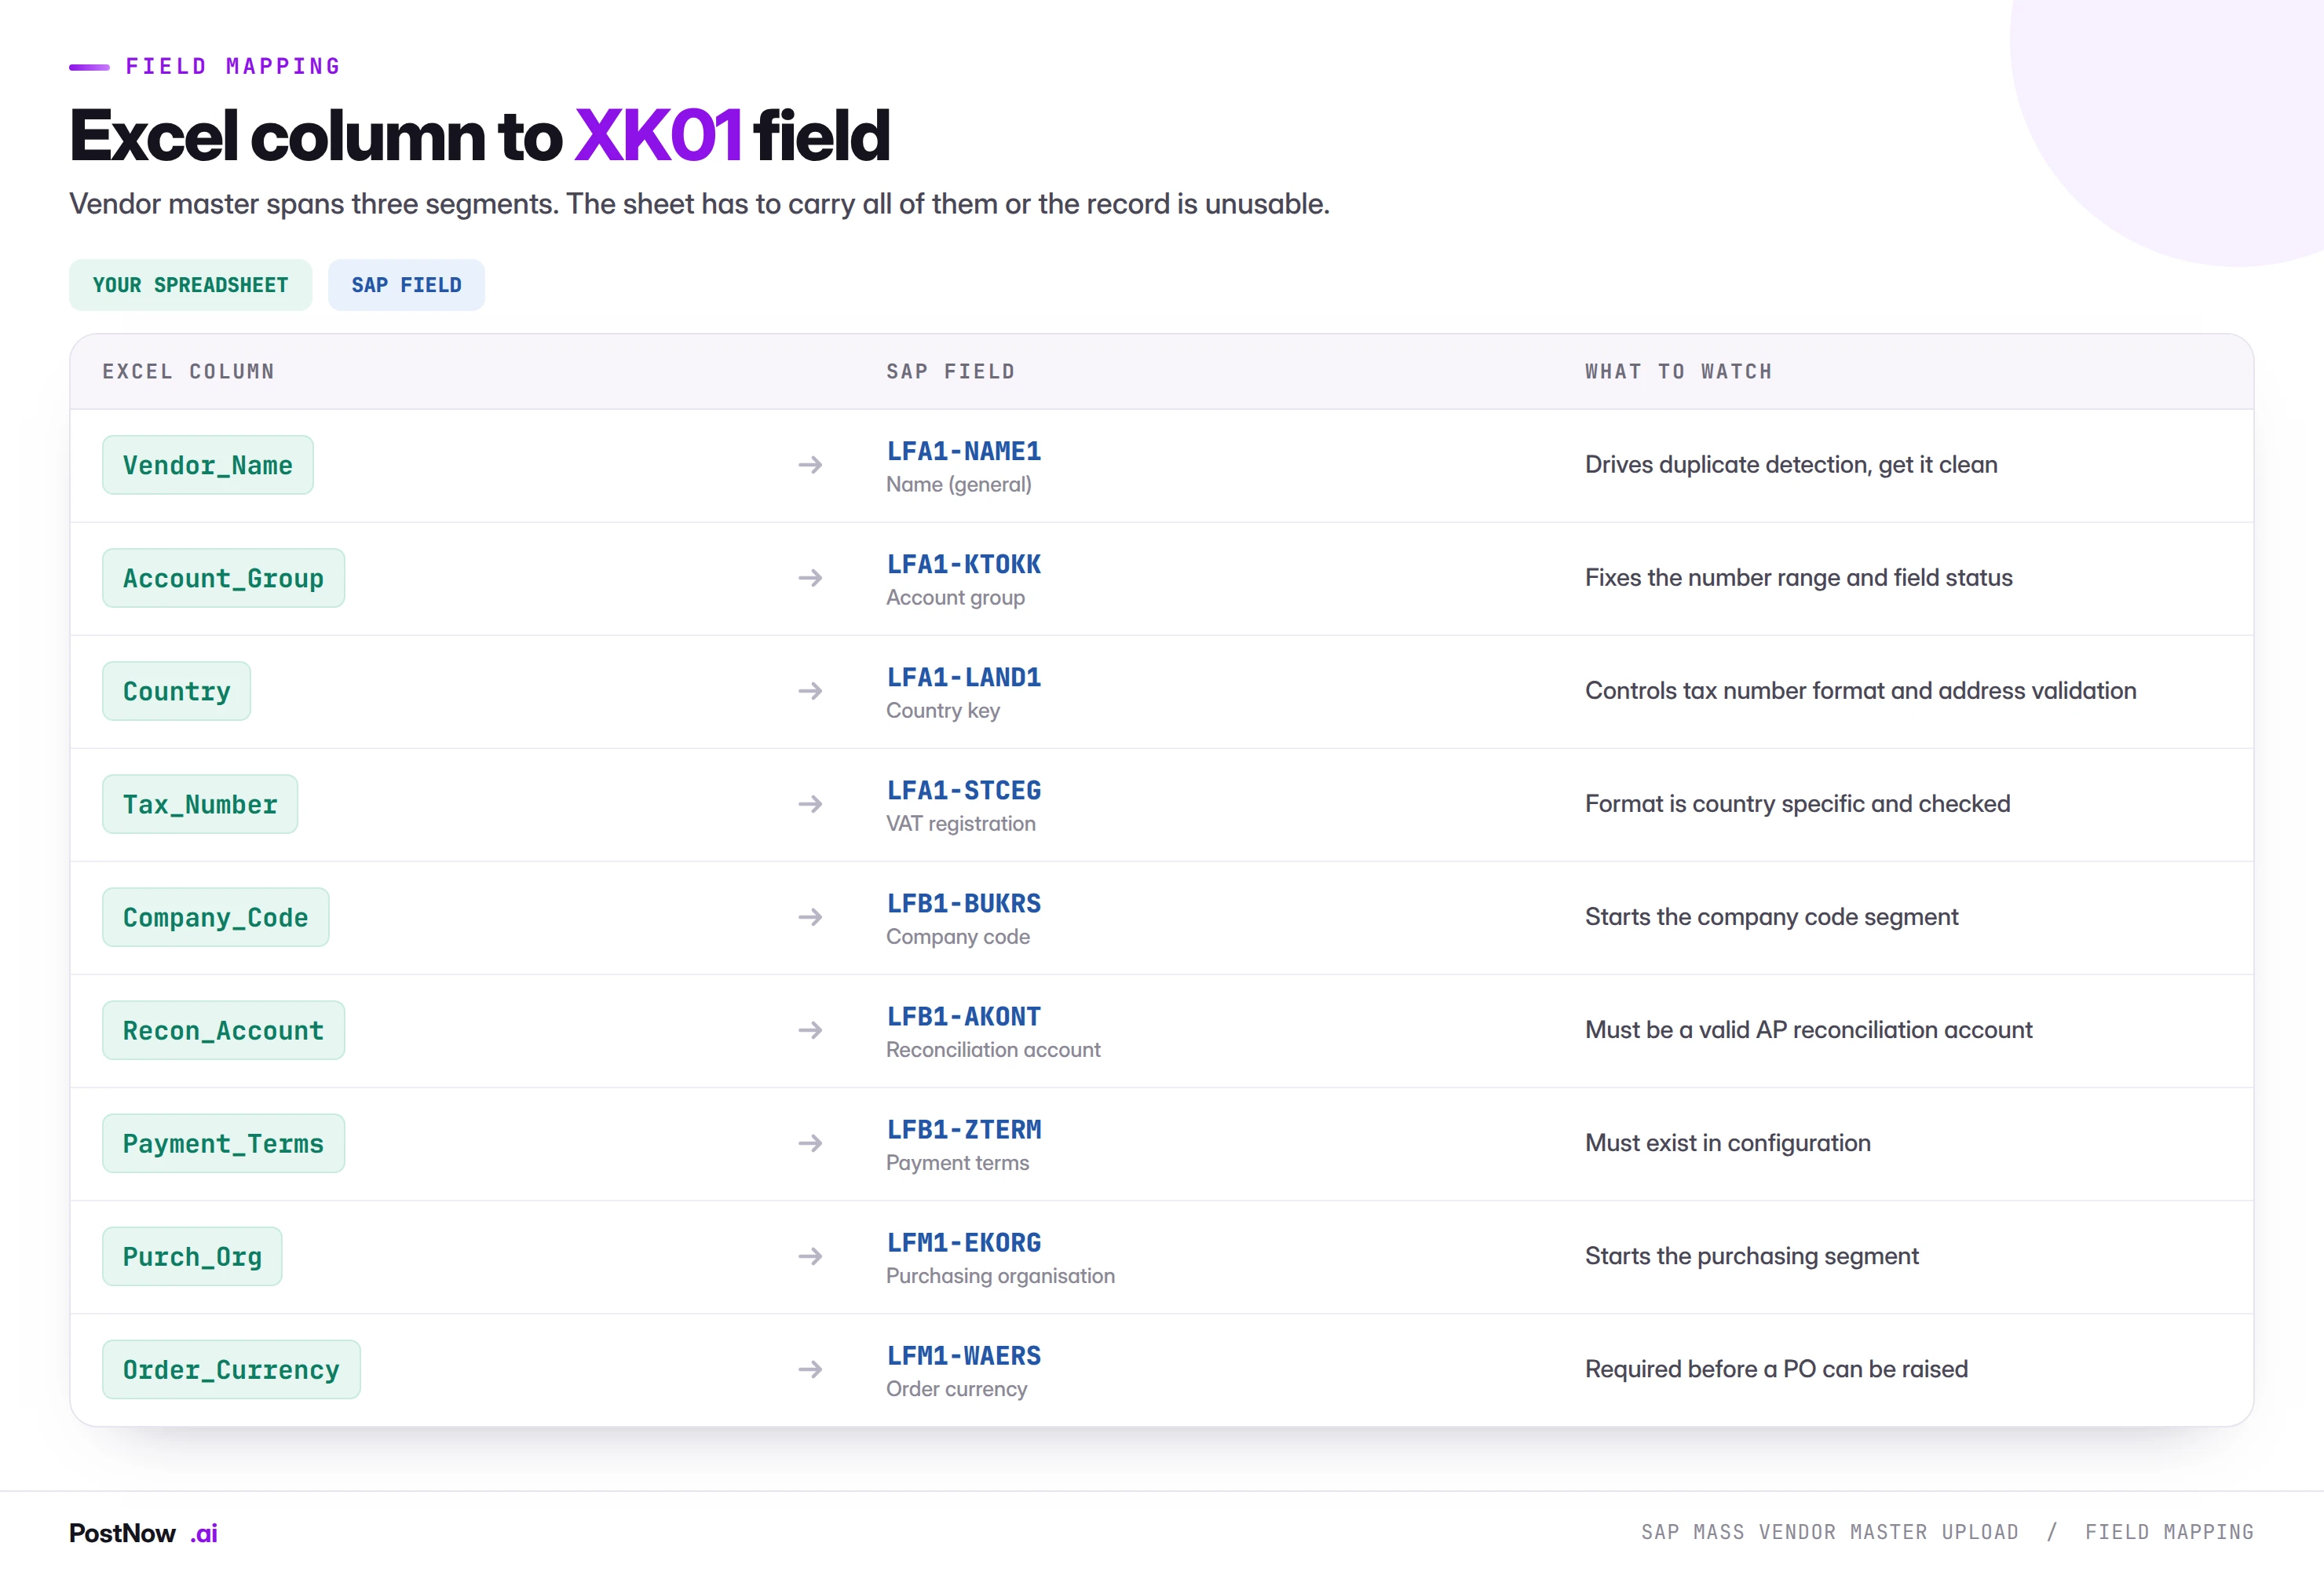Click the 'VAT registration' description
The height and width of the screenshot is (1583, 2324).
click(x=961, y=824)
